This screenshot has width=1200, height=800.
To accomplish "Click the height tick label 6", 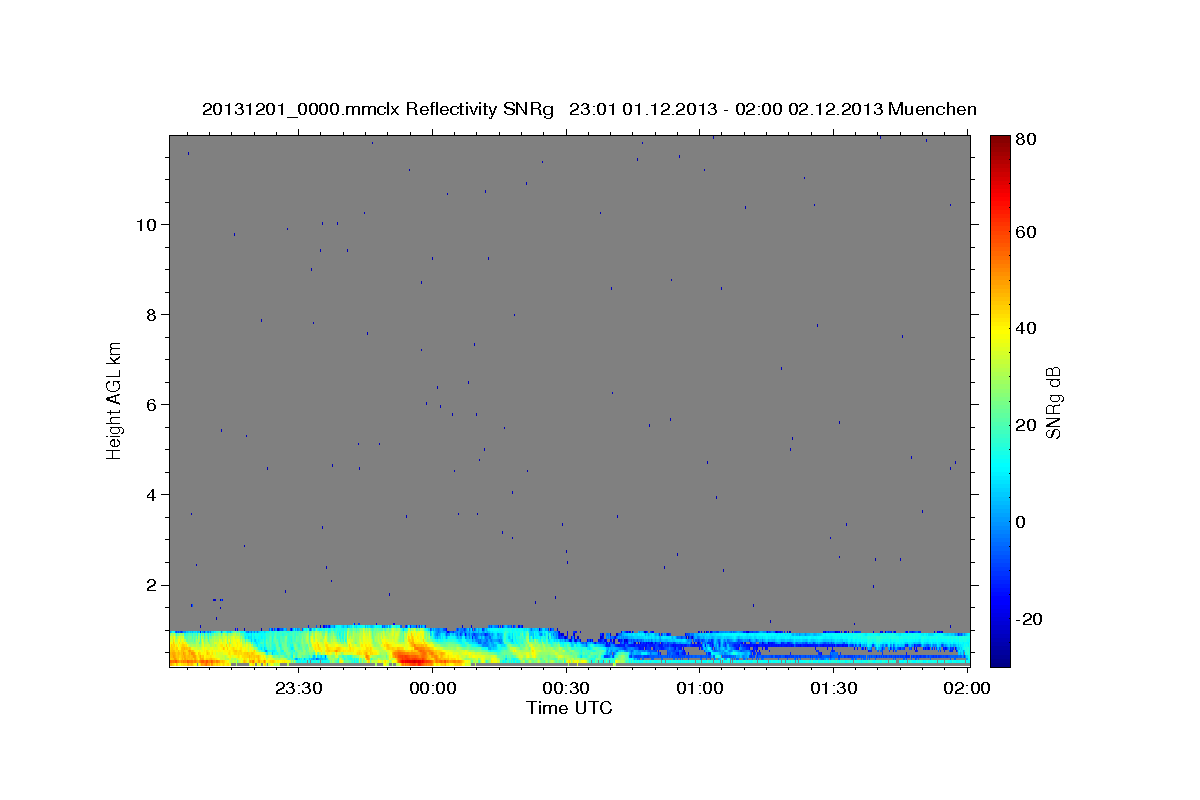I will pyautogui.click(x=150, y=405).
